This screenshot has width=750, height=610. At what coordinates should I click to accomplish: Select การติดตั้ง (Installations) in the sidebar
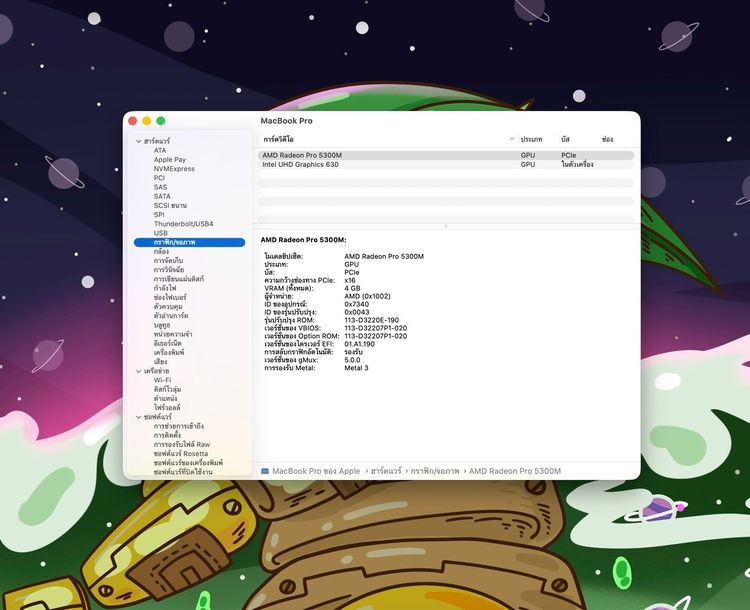pos(167,435)
